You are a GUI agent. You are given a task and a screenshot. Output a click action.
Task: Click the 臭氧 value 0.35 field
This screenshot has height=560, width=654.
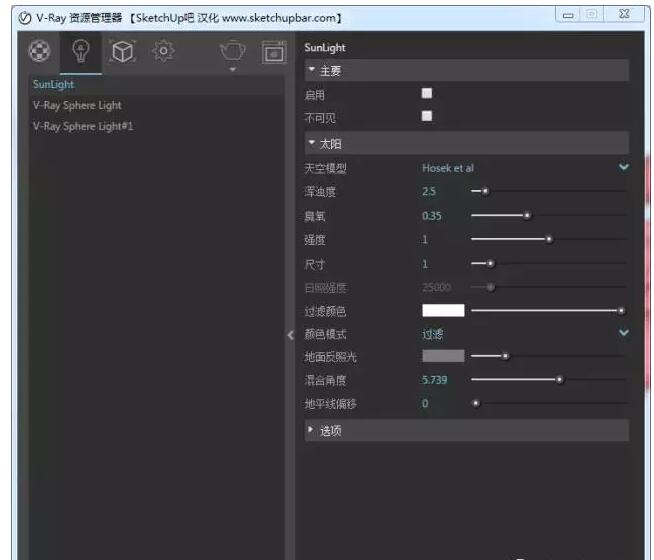tap(431, 216)
